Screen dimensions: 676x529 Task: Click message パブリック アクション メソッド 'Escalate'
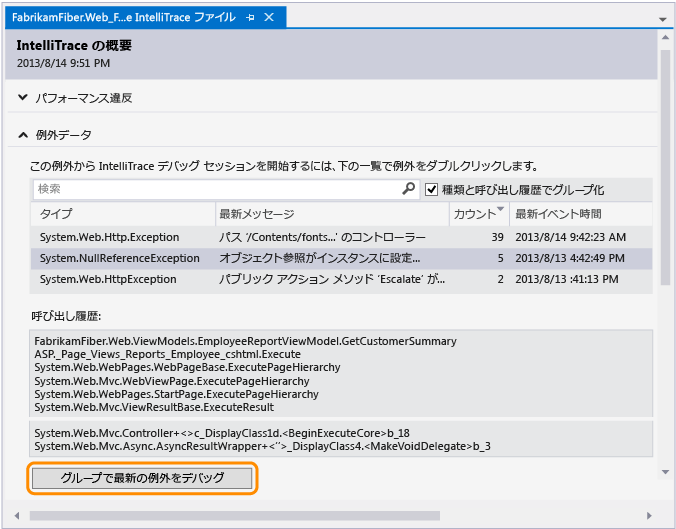pos(332,279)
